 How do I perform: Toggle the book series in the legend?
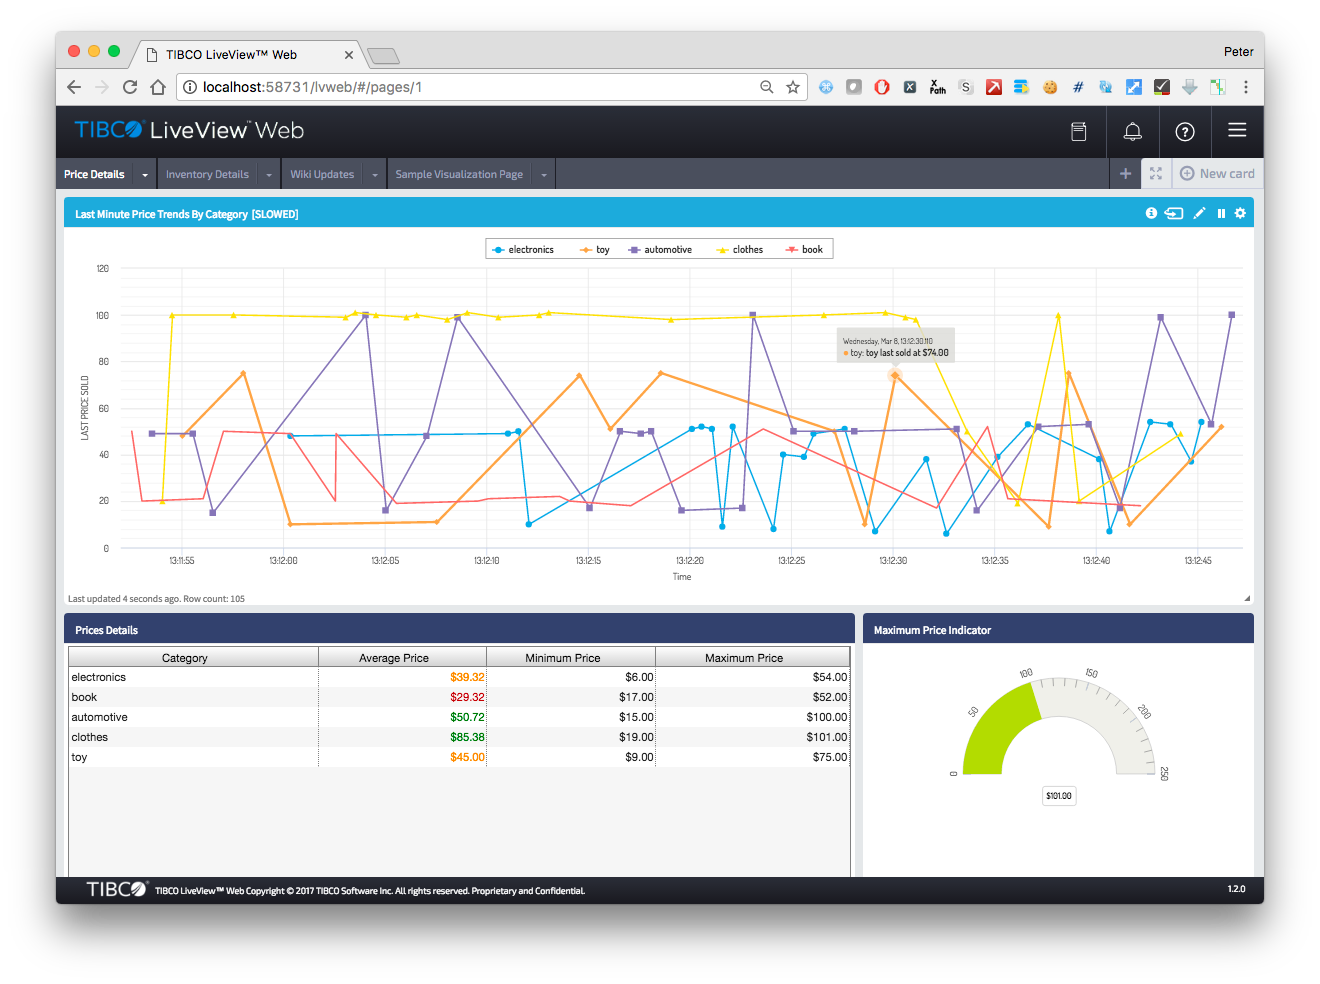click(805, 250)
